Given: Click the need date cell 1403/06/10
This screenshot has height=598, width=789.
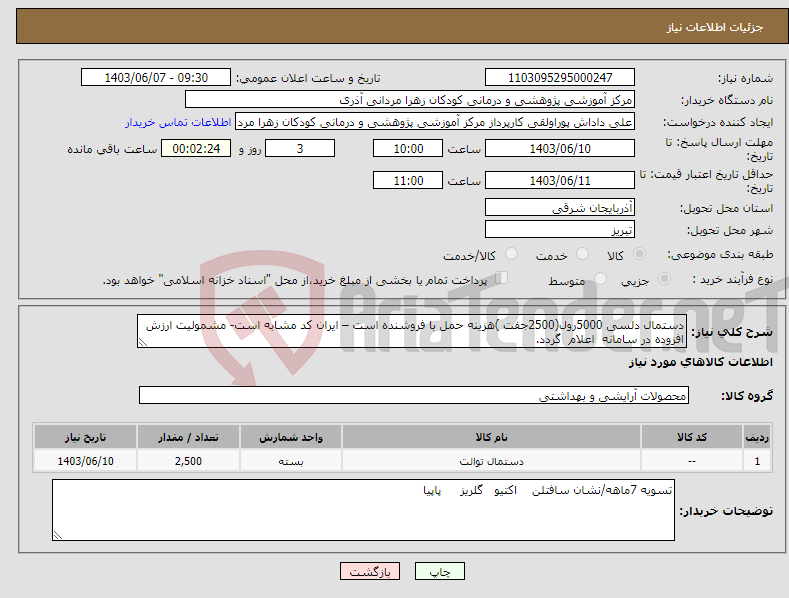Looking at the screenshot, I should [85, 461].
